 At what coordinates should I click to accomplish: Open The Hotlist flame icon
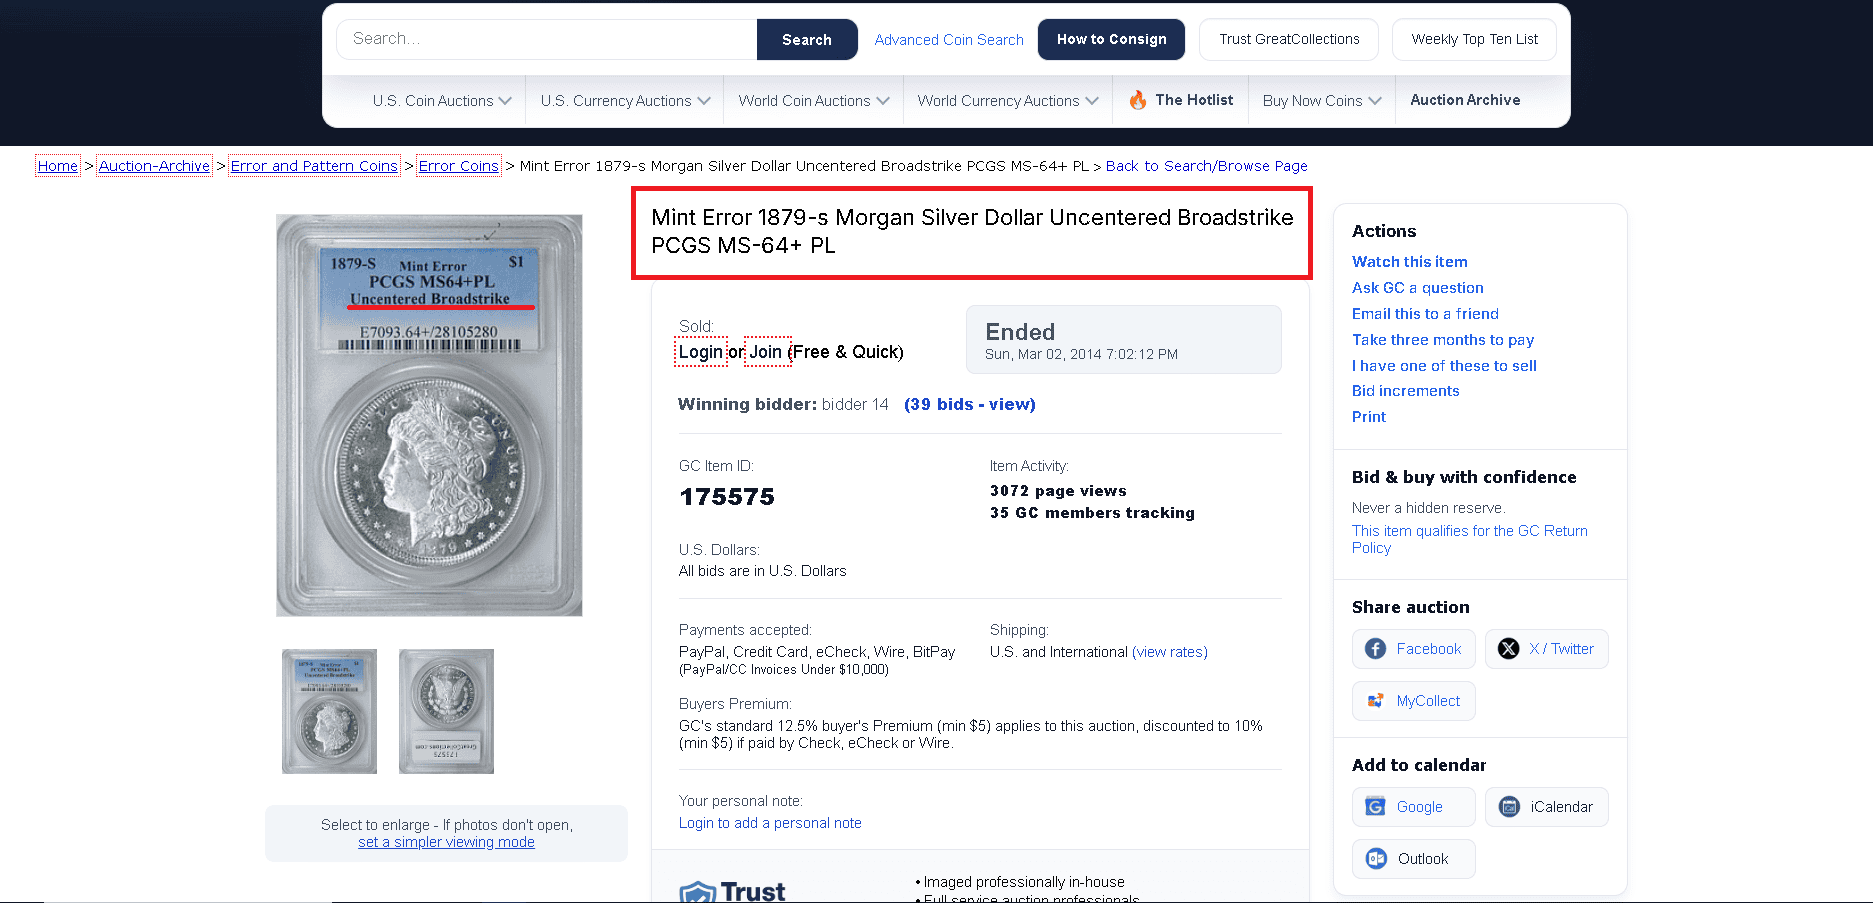click(1138, 100)
